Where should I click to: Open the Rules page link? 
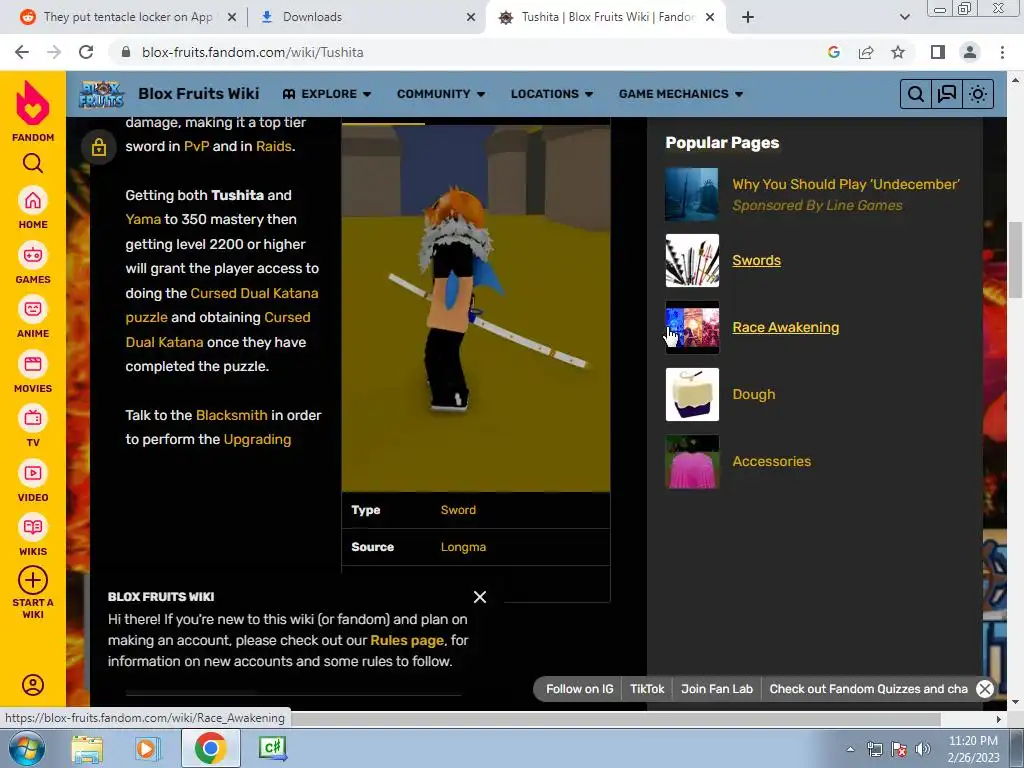coord(407,641)
